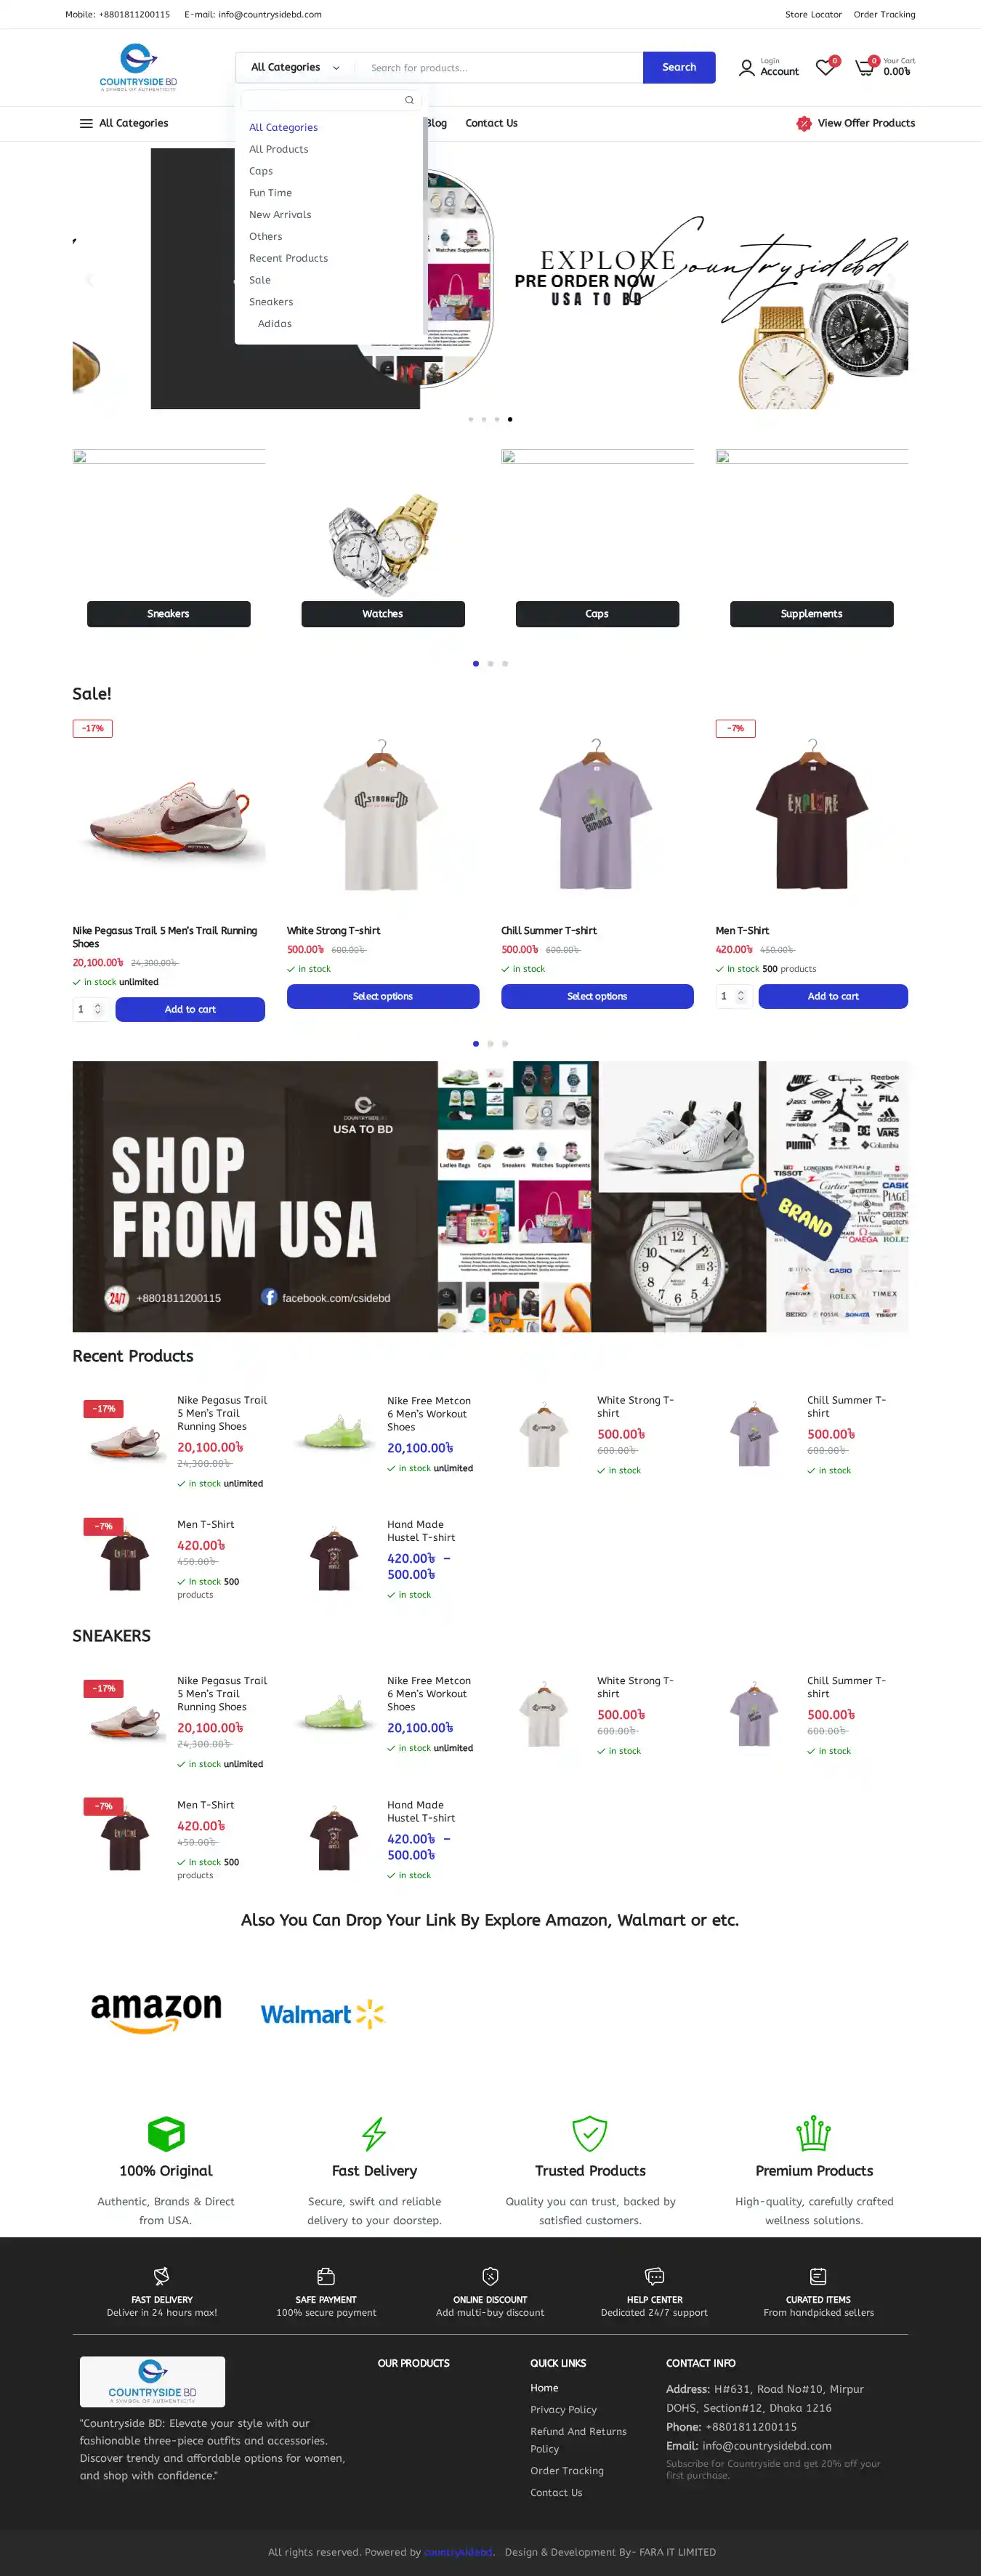Click the Walmart logo
981x2576 pixels.
coord(322,2014)
